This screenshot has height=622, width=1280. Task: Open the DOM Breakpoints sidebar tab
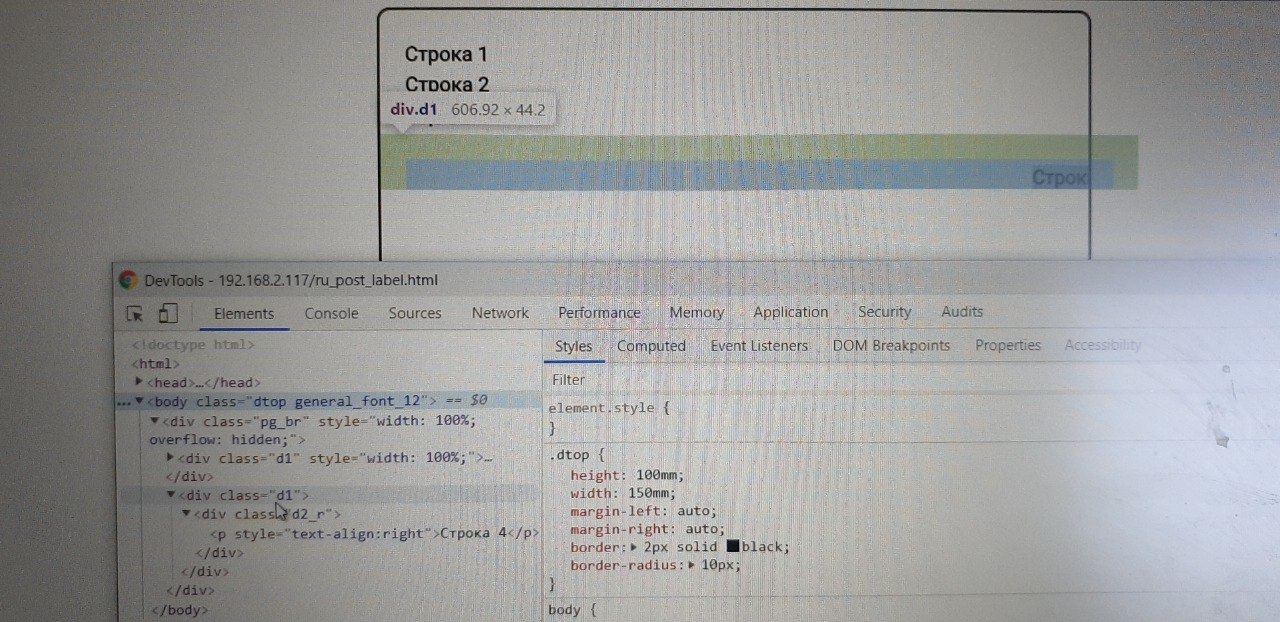(x=891, y=345)
